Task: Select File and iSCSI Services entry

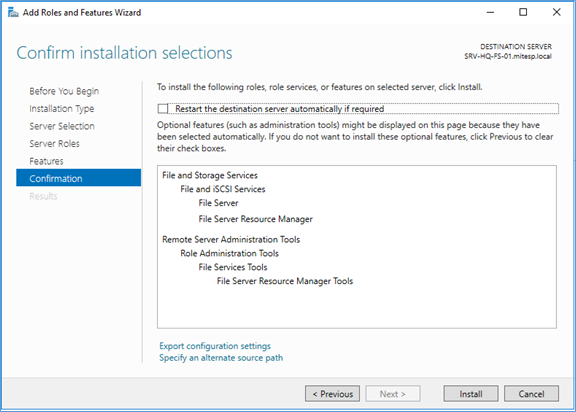Action: [223, 189]
